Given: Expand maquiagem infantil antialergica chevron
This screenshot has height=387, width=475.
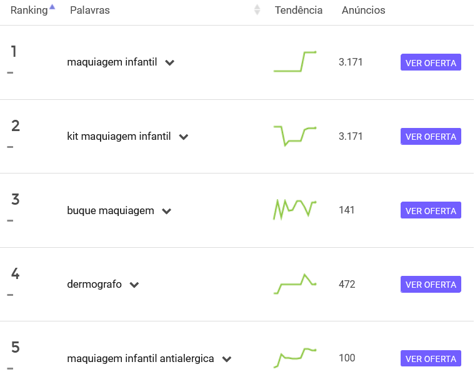Looking at the screenshot, I should [x=227, y=359].
